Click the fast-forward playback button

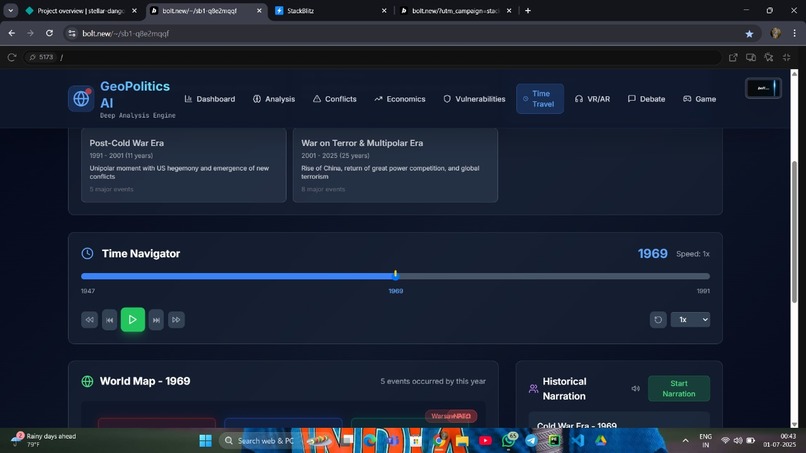tap(176, 320)
